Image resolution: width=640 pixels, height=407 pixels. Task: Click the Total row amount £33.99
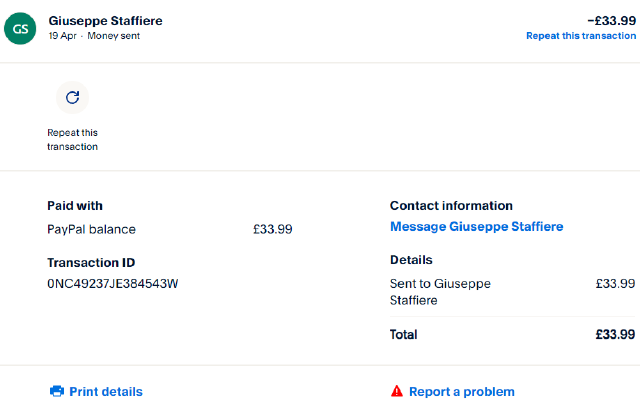(x=615, y=334)
